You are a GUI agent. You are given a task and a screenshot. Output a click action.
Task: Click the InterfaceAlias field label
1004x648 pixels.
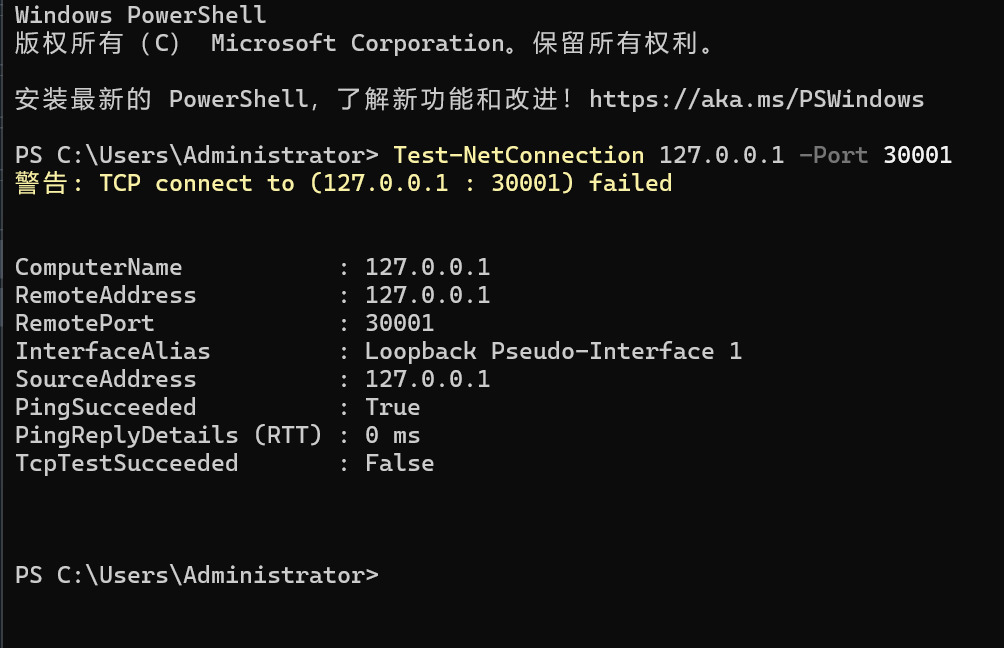112,351
